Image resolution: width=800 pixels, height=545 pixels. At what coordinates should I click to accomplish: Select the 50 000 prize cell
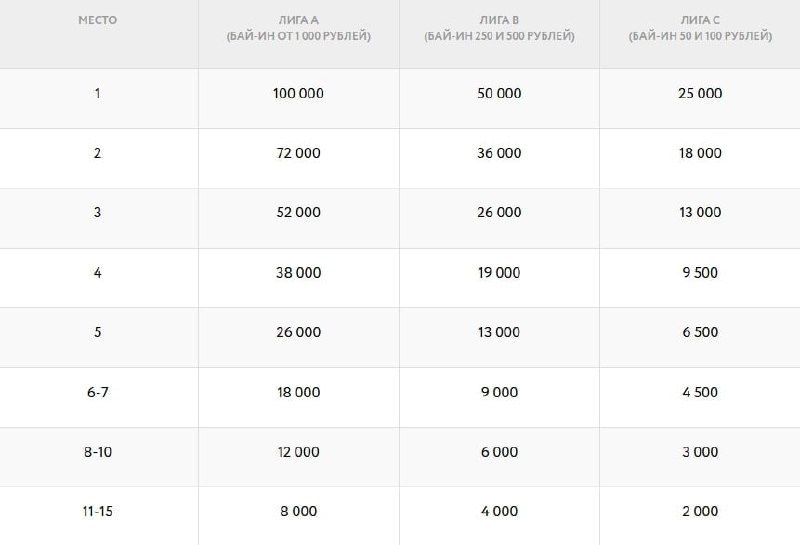pyautogui.click(x=499, y=93)
